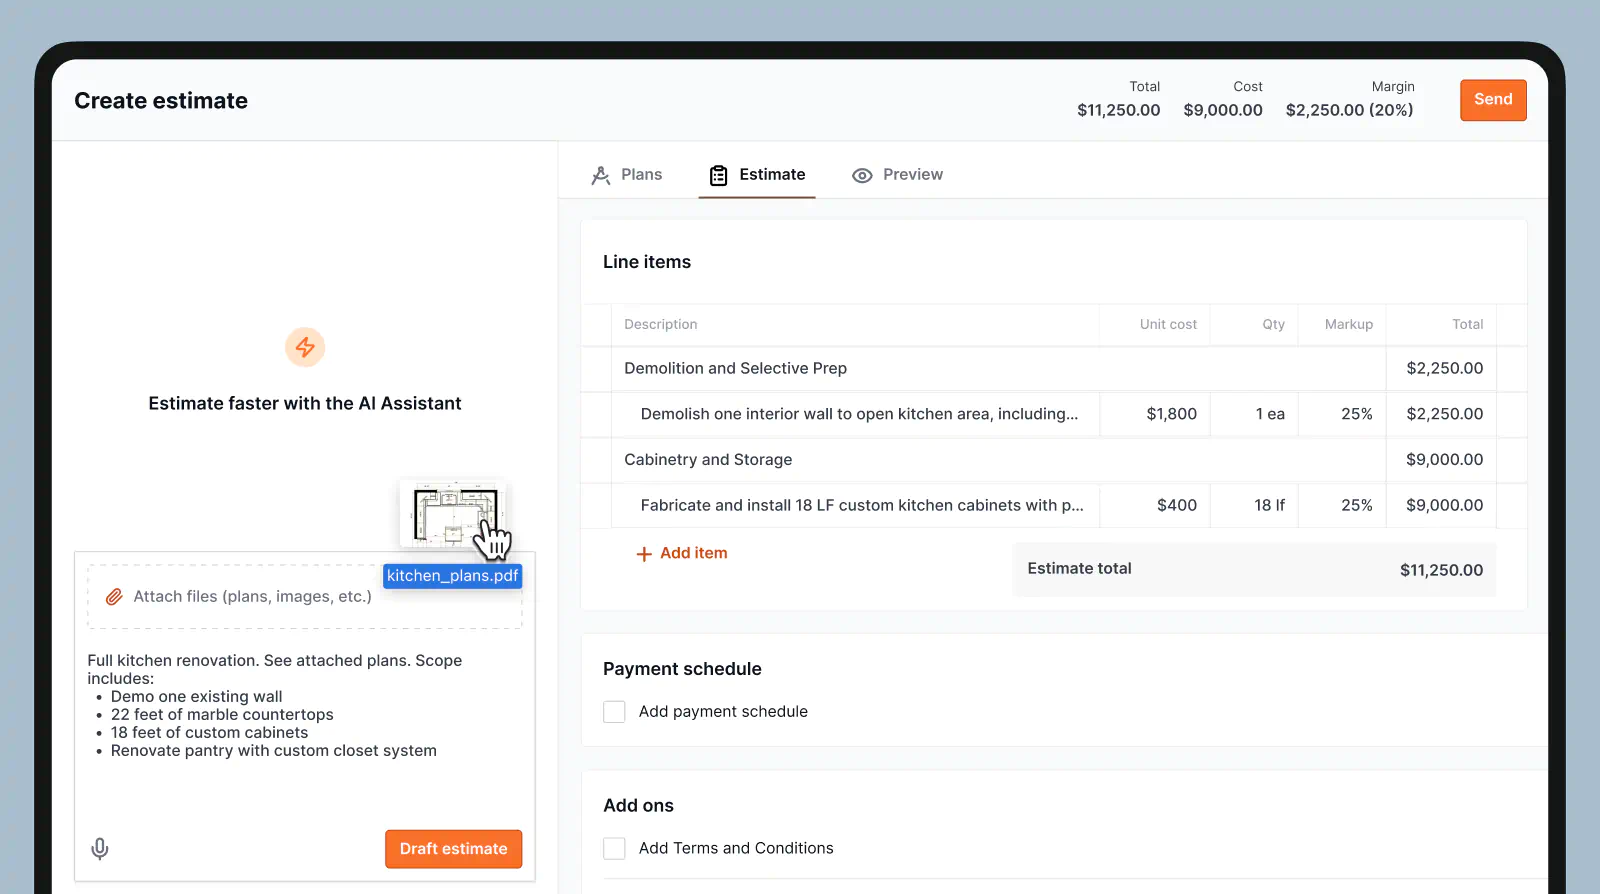This screenshot has width=1600, height=894.
Task: Click the kitchen_plans.pdf file label
Action: click(452, 576)
